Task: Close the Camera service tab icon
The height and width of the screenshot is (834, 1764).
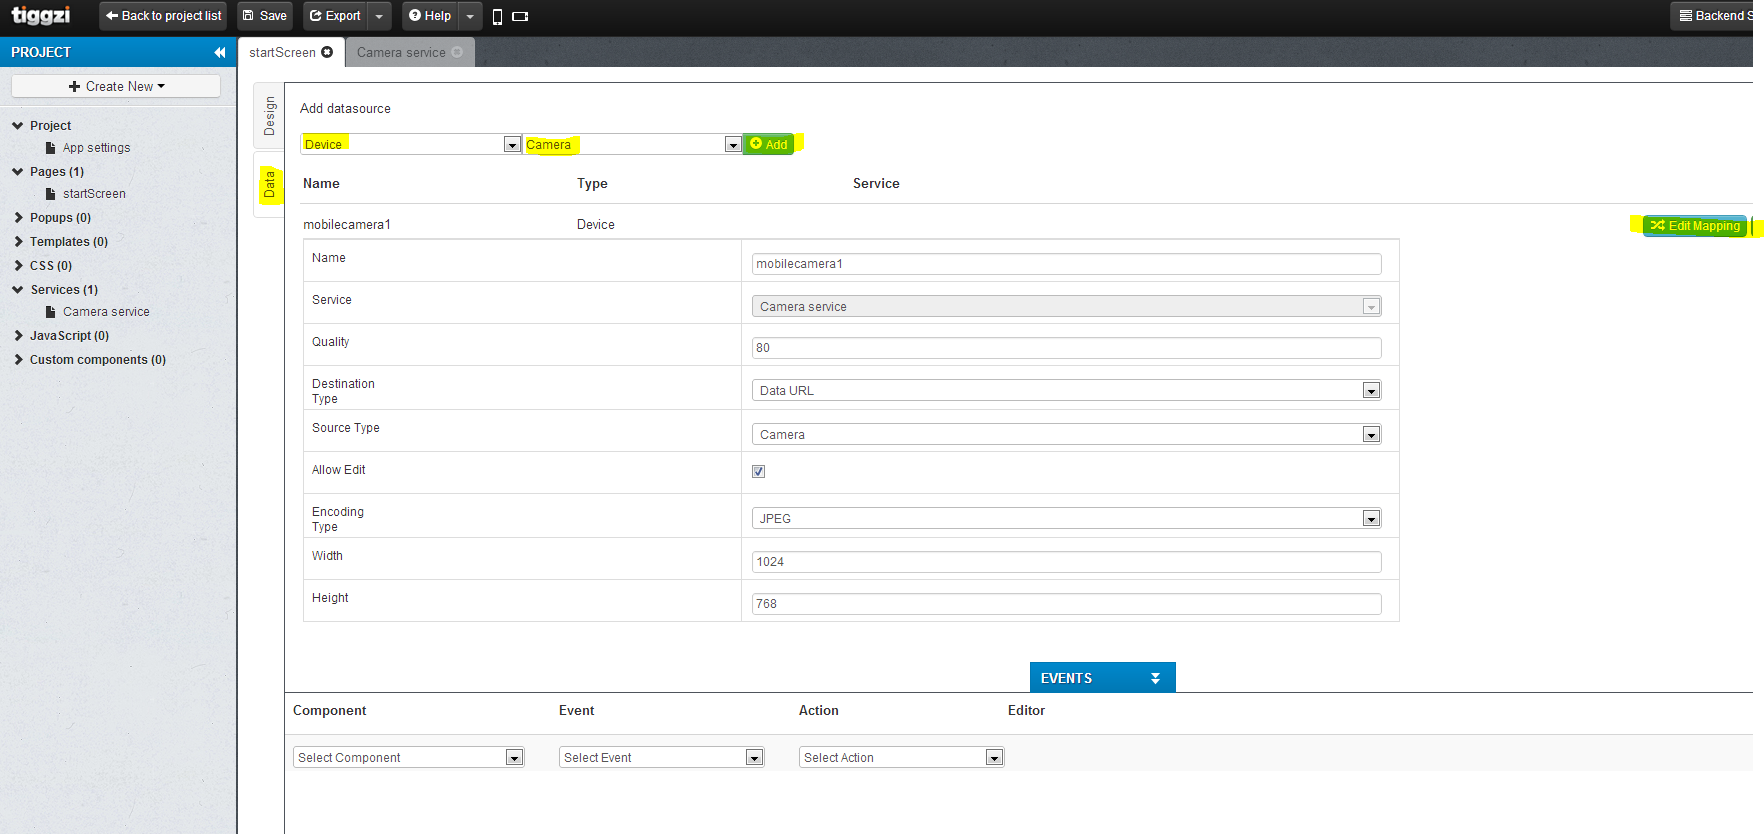Action: (x=457, y=52)
